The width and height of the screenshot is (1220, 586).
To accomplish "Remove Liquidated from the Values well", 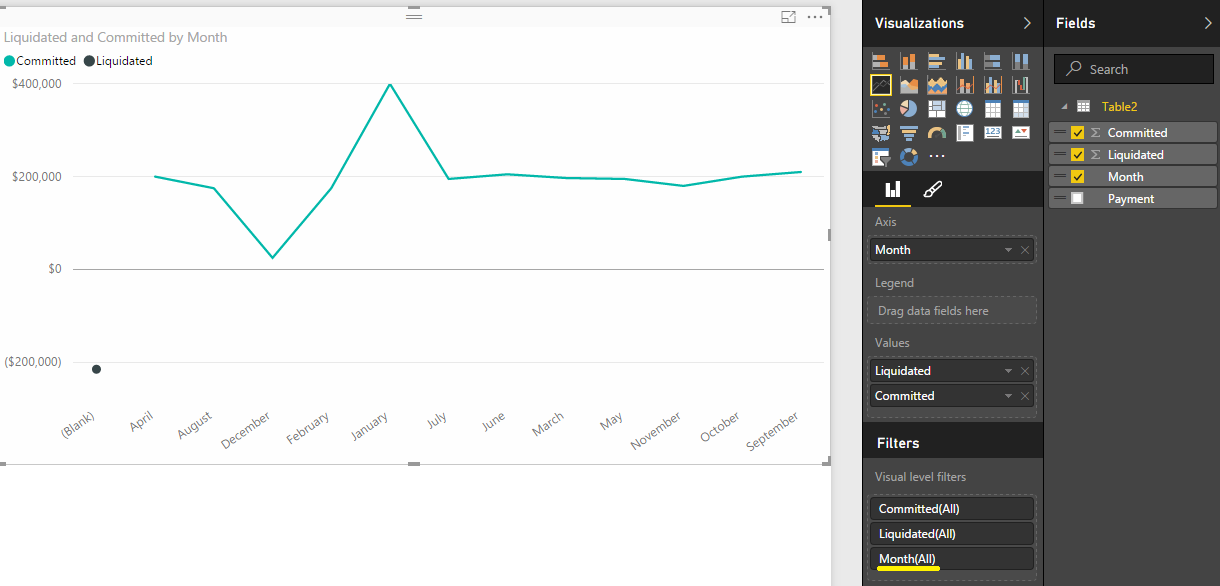I will 1025,371.
